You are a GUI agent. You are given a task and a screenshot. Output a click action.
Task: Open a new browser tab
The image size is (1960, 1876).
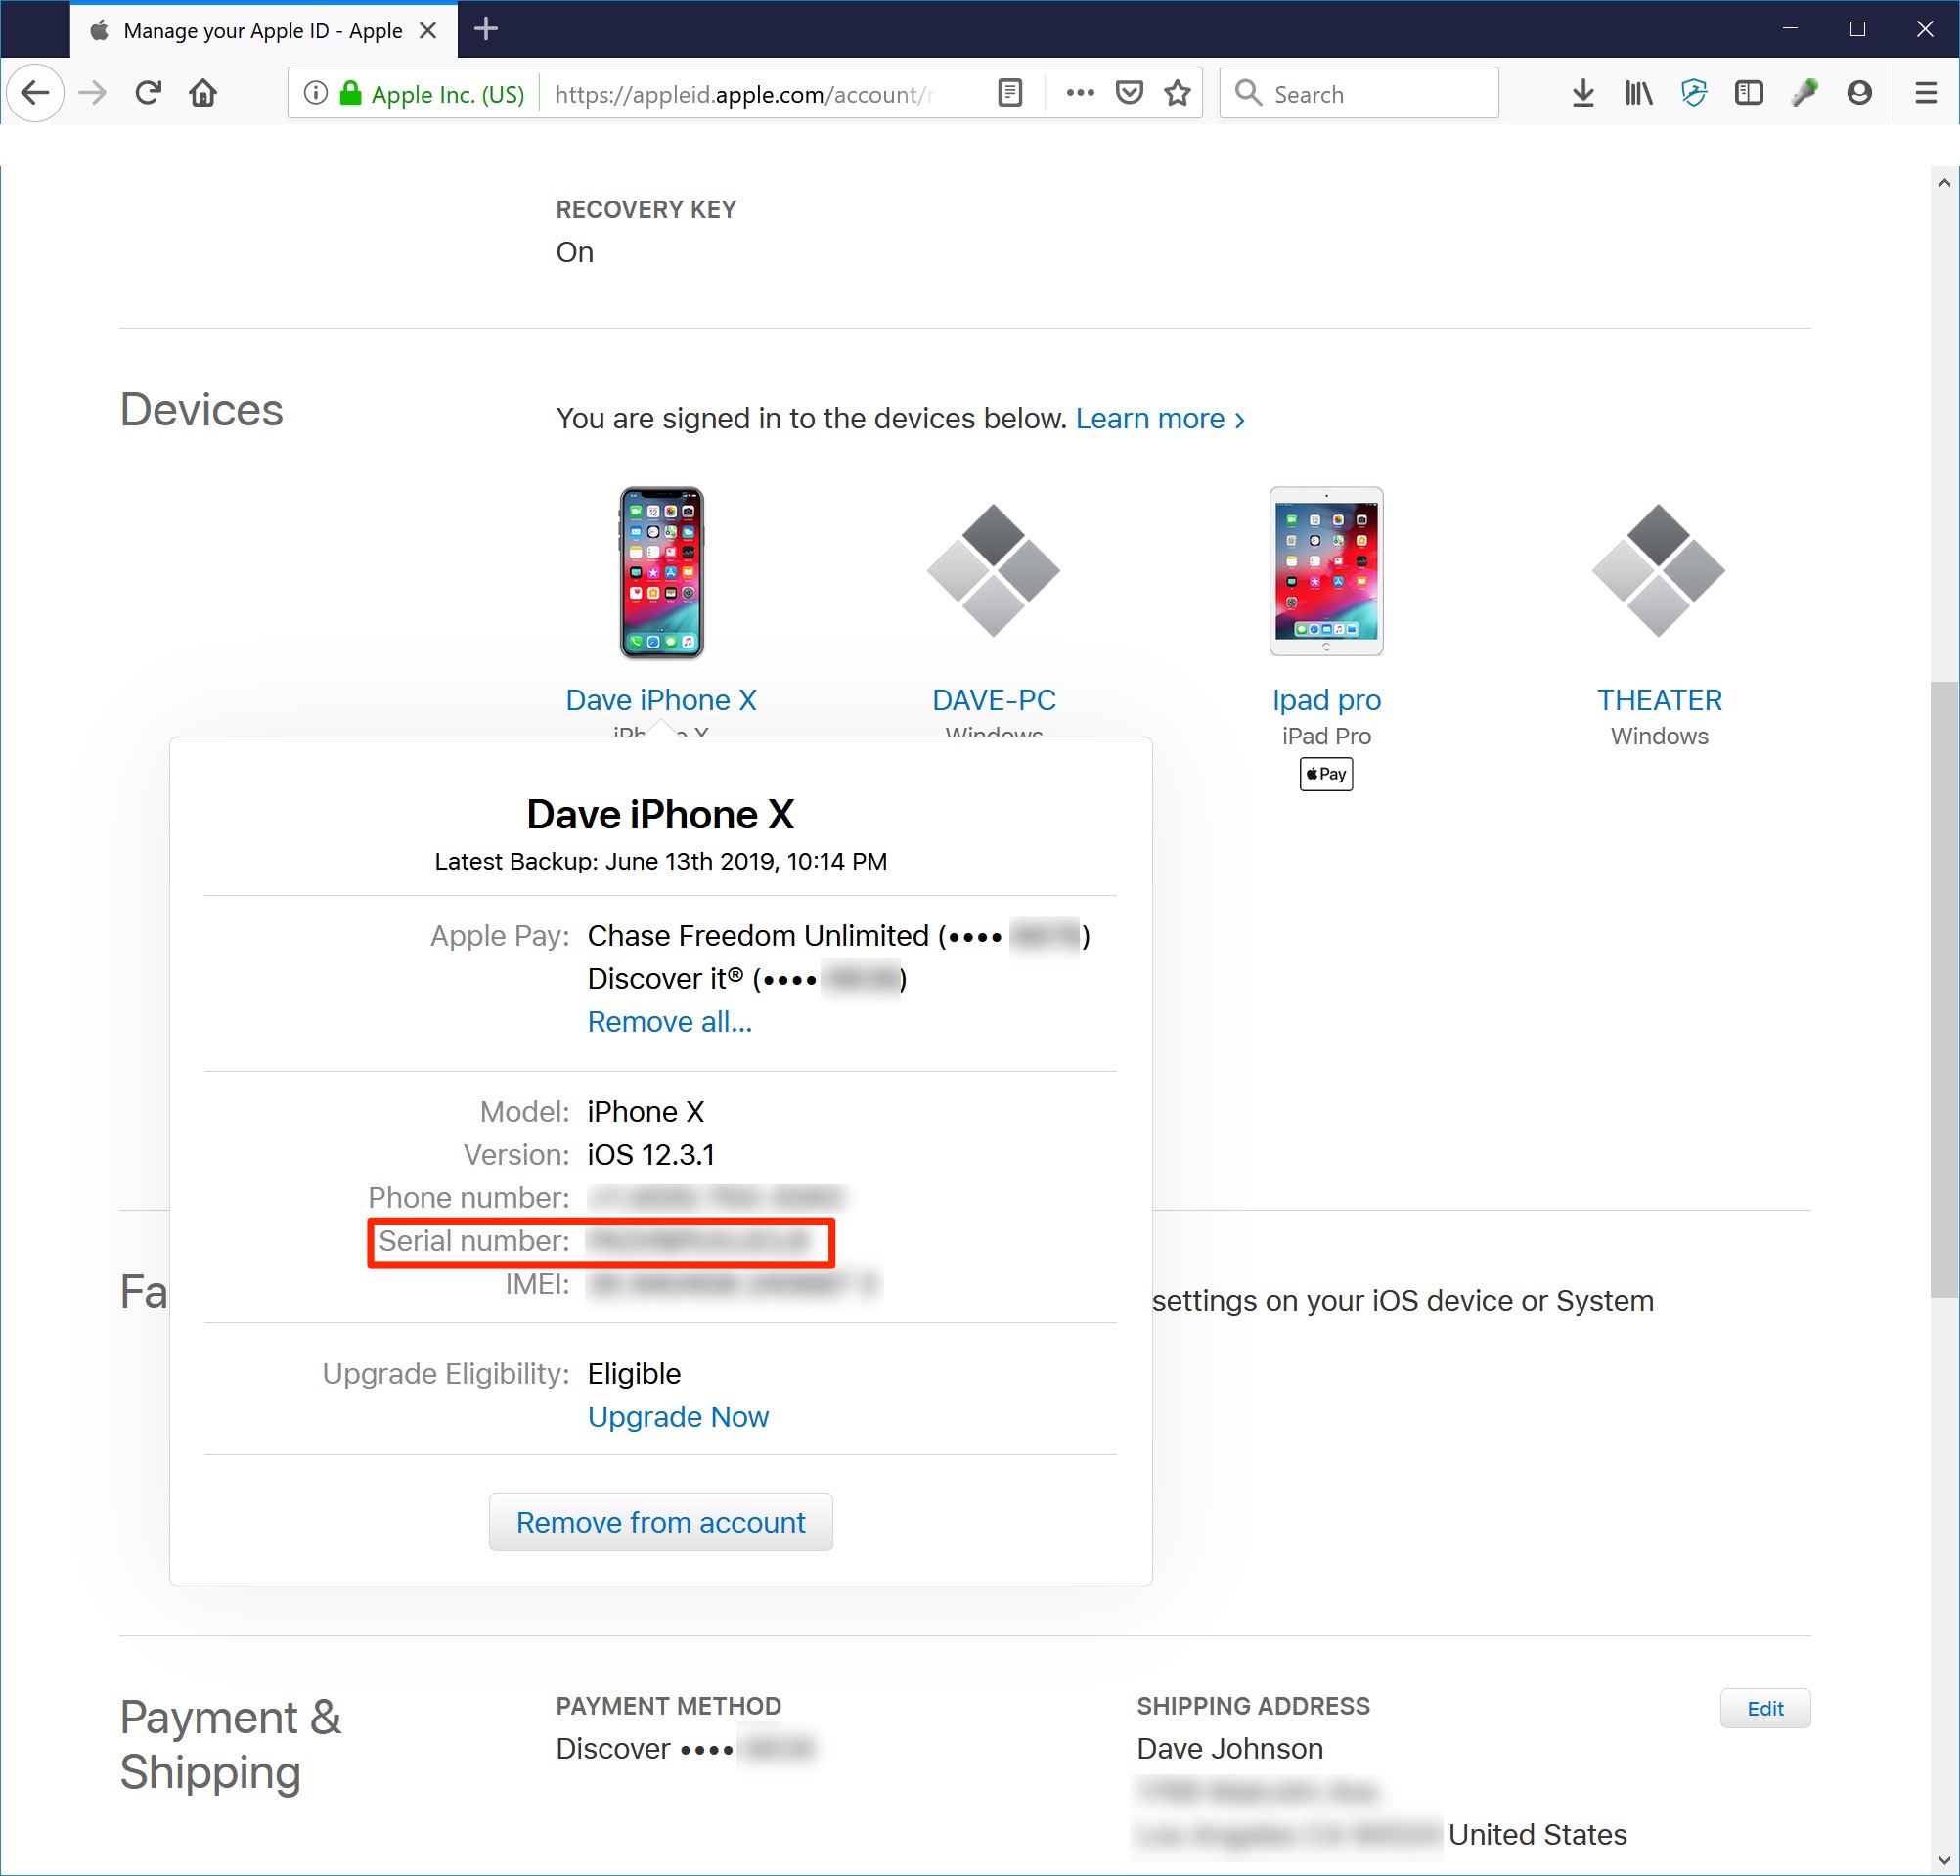pos(486,29)
